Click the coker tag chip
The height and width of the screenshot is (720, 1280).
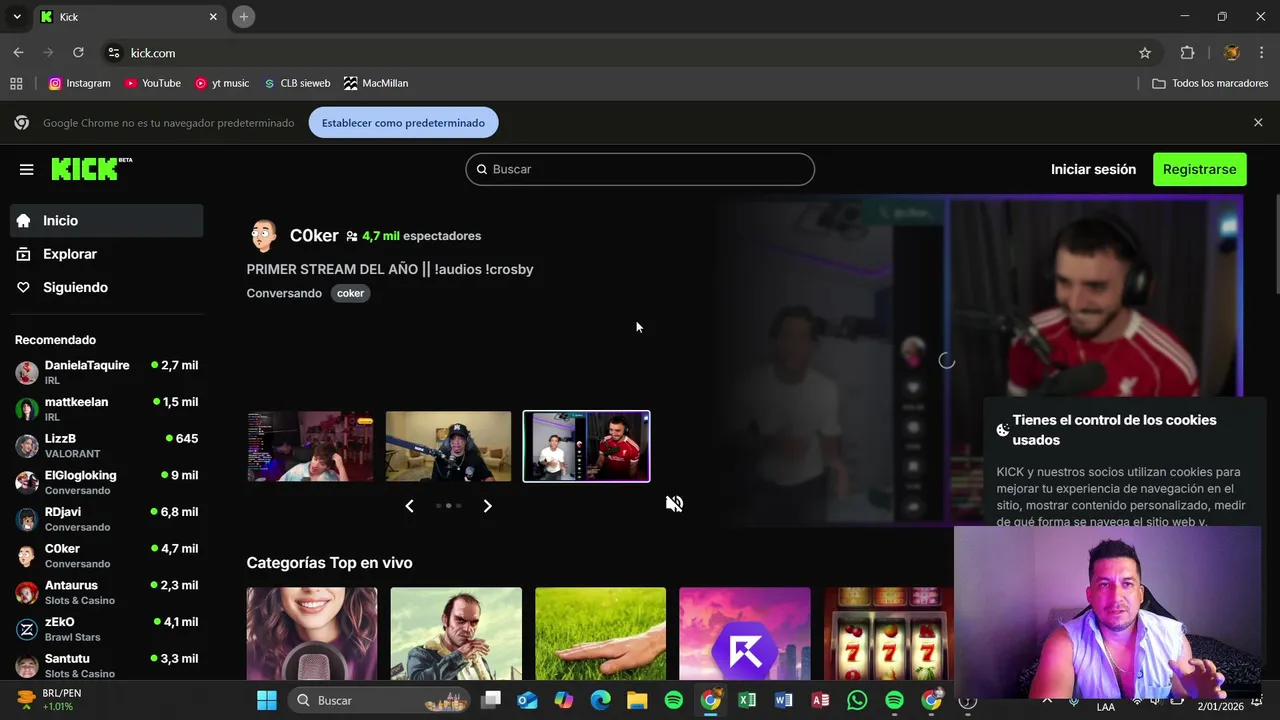[350, 293]
